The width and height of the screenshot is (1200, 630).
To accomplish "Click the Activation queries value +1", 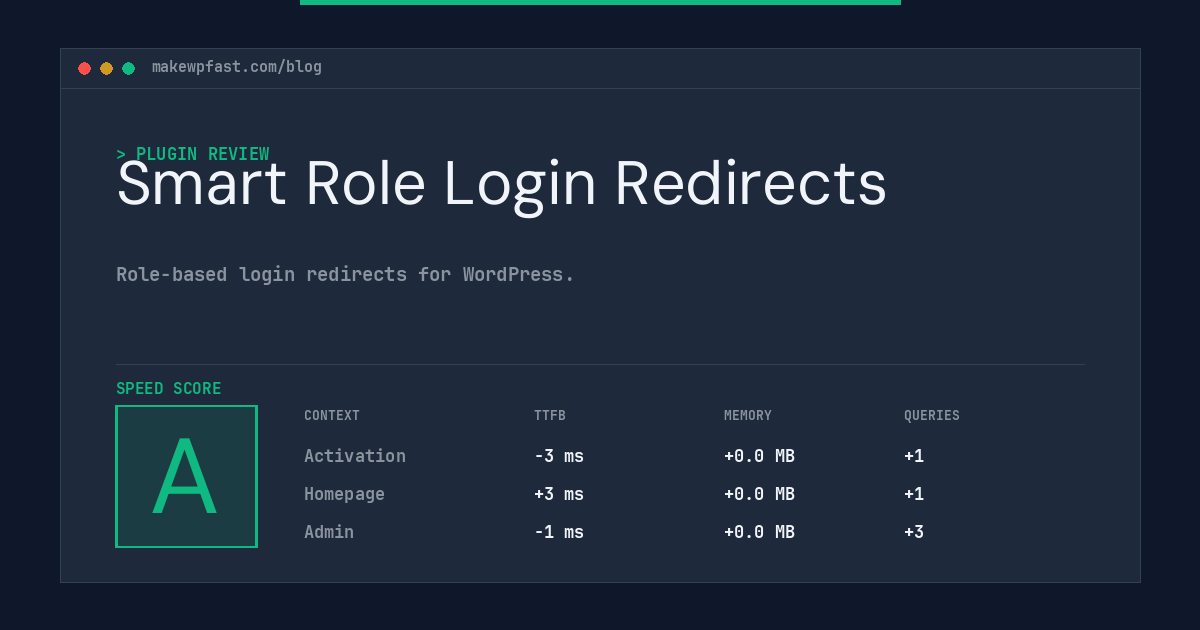I will point(914,456).
